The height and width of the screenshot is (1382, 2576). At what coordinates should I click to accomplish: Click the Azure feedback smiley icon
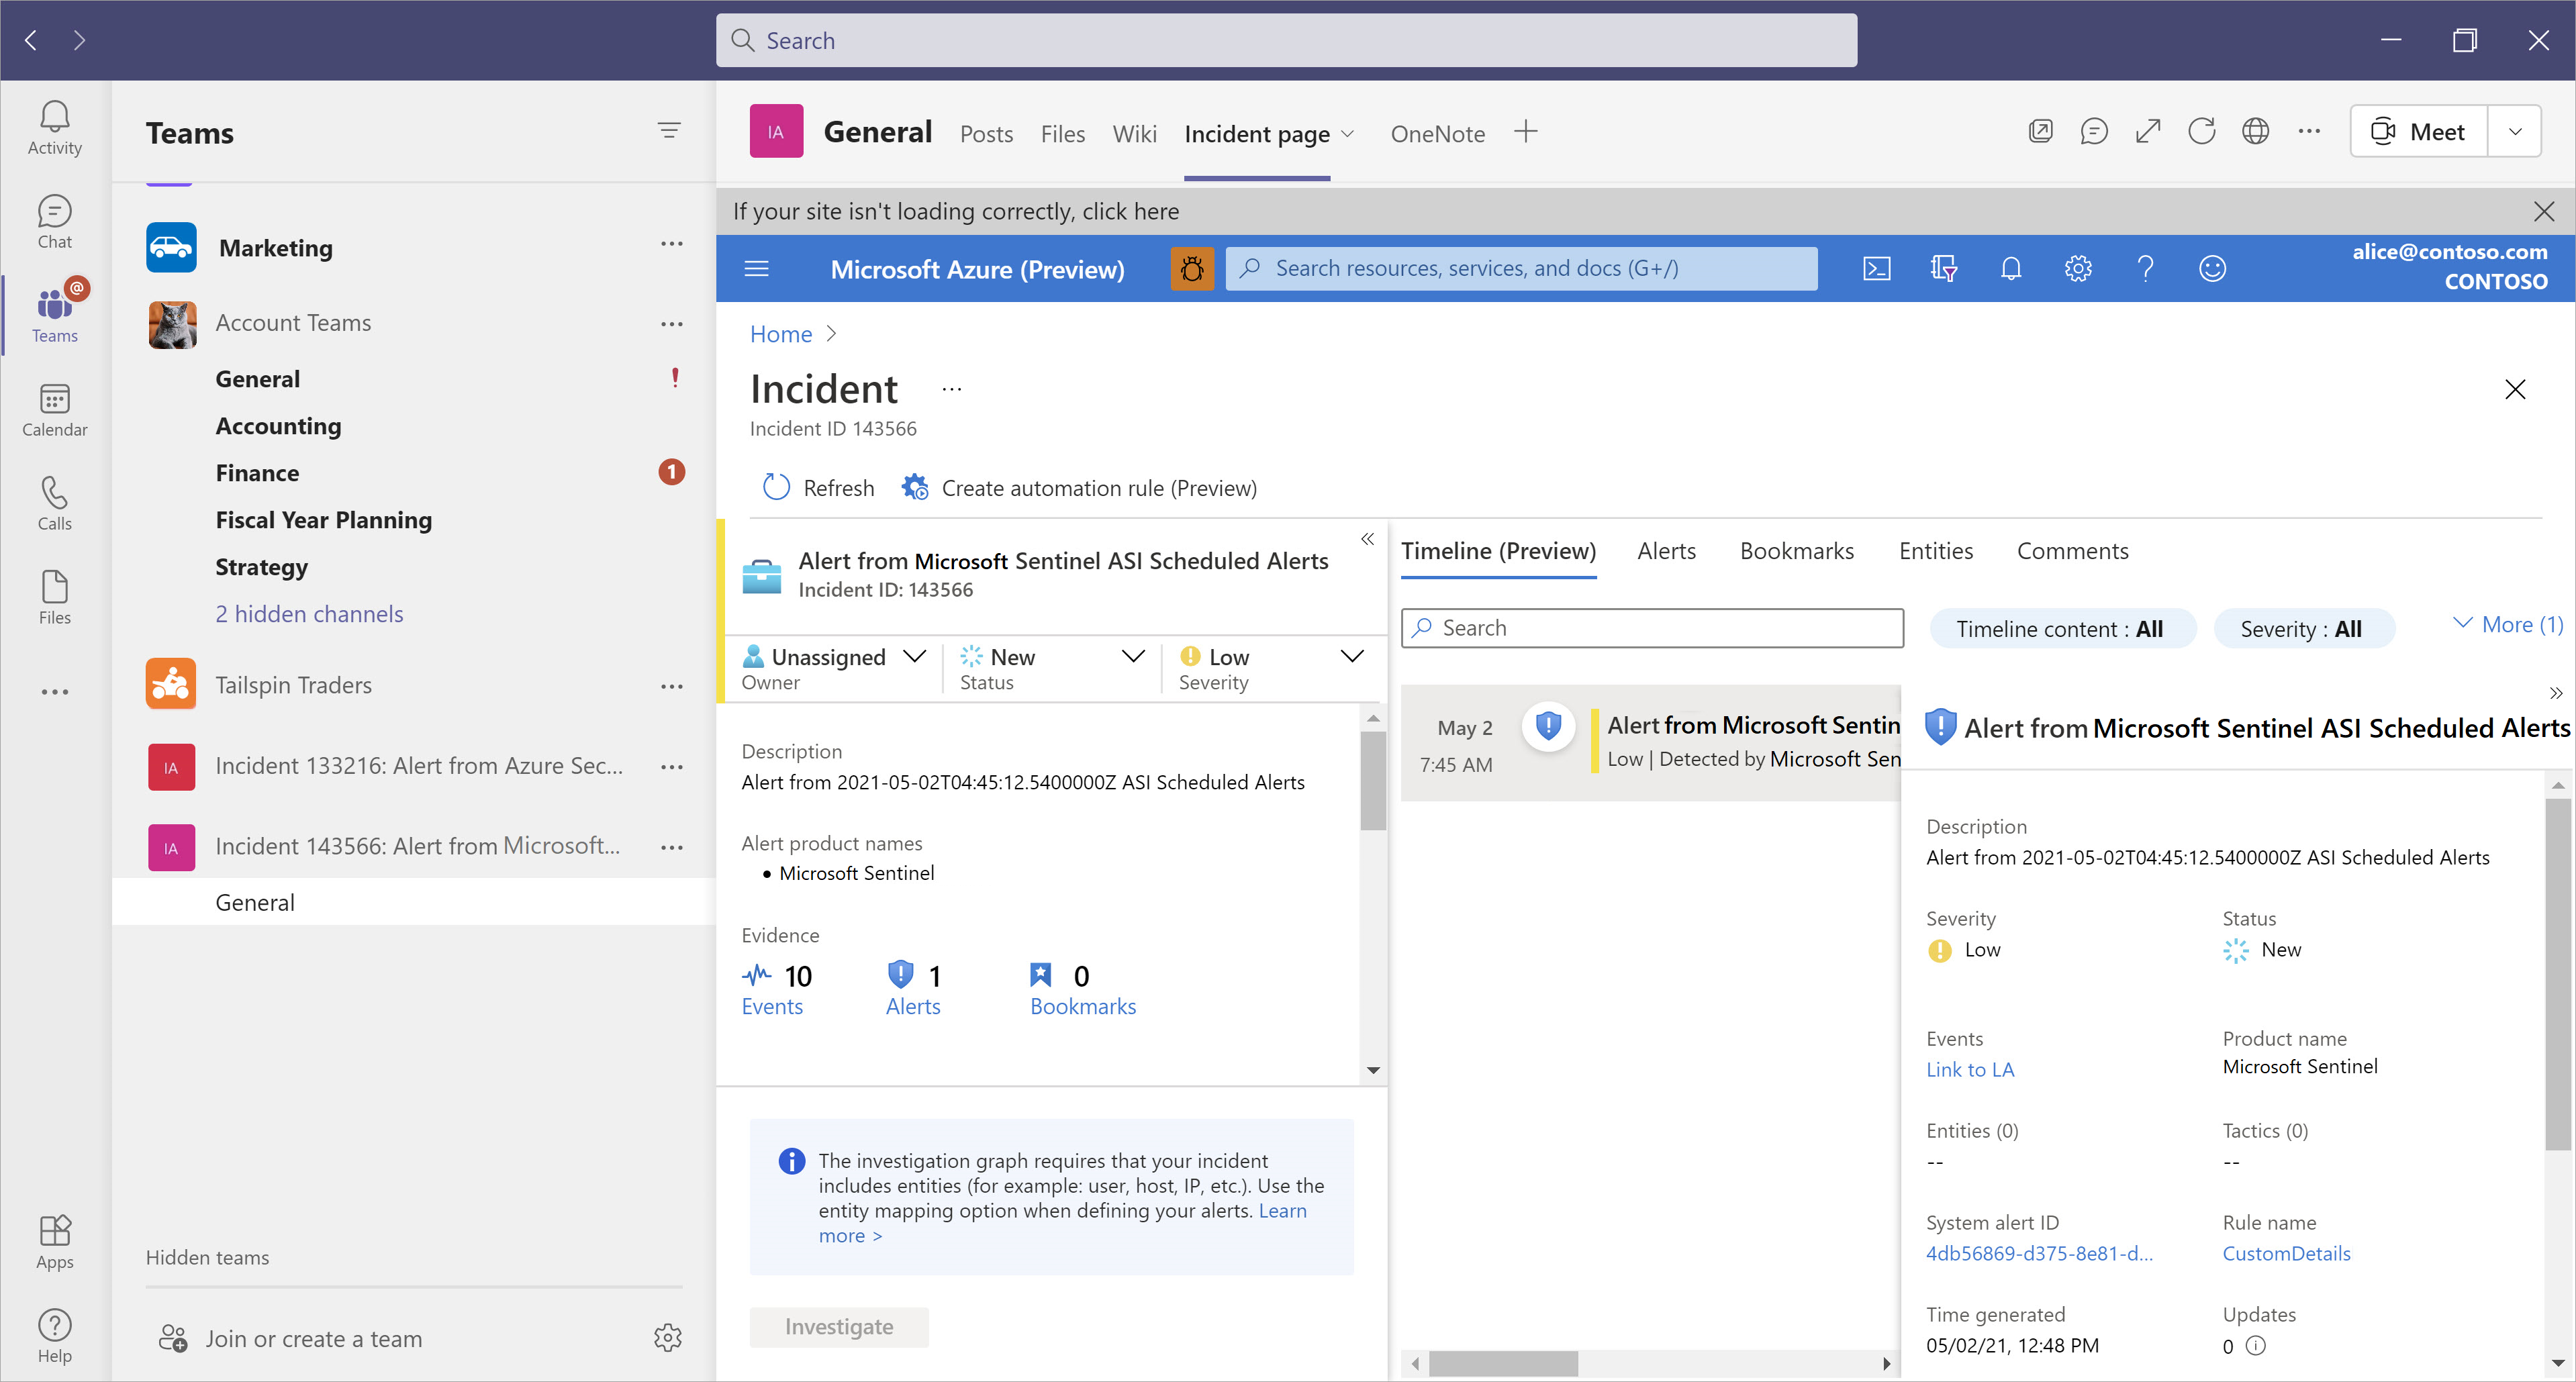[x=2212, y=268]
